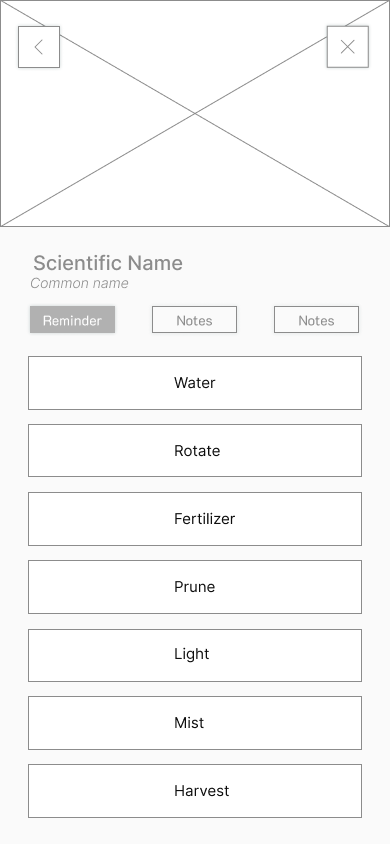Activate the highlighted Reminder tab
Screen dimensions: 390x844
pyautogui.click(x=72, y=320)
